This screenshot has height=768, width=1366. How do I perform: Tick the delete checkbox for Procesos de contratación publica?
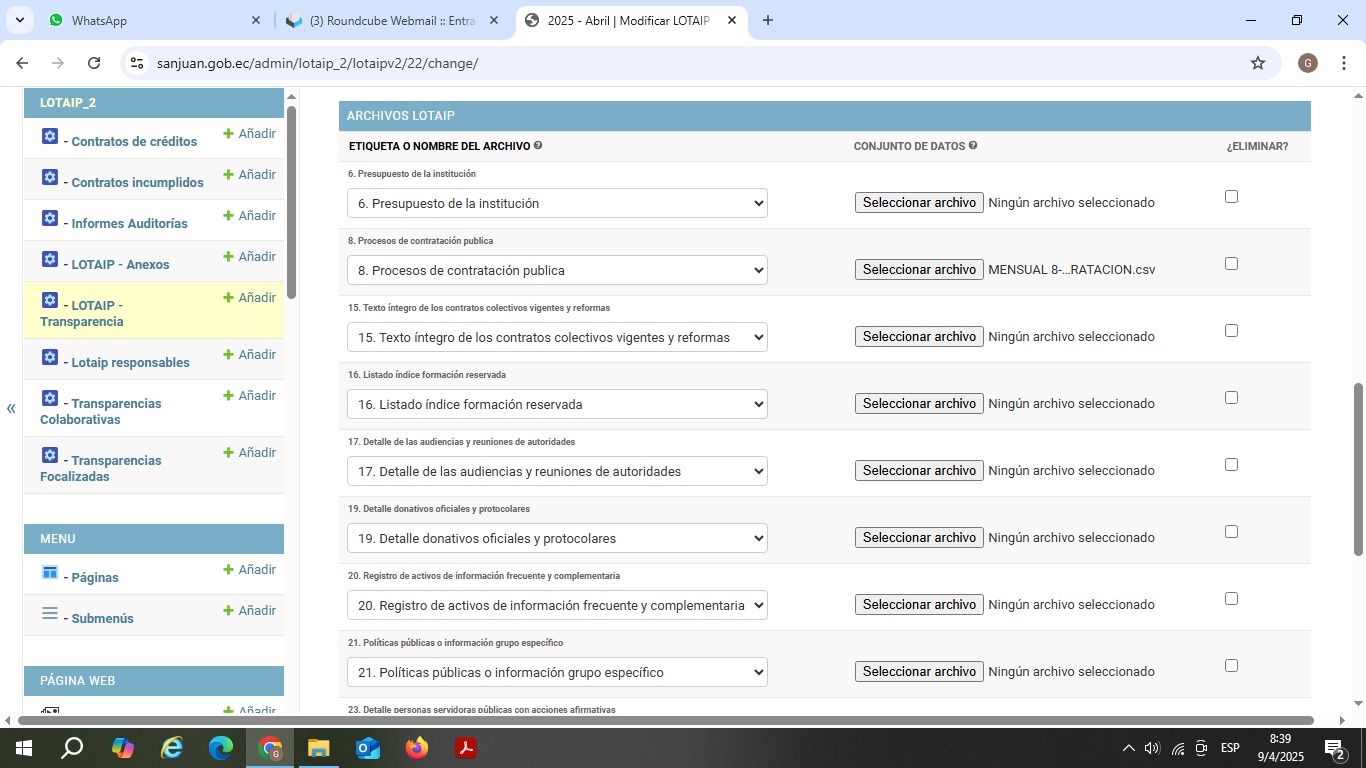tap(1231, 264)
